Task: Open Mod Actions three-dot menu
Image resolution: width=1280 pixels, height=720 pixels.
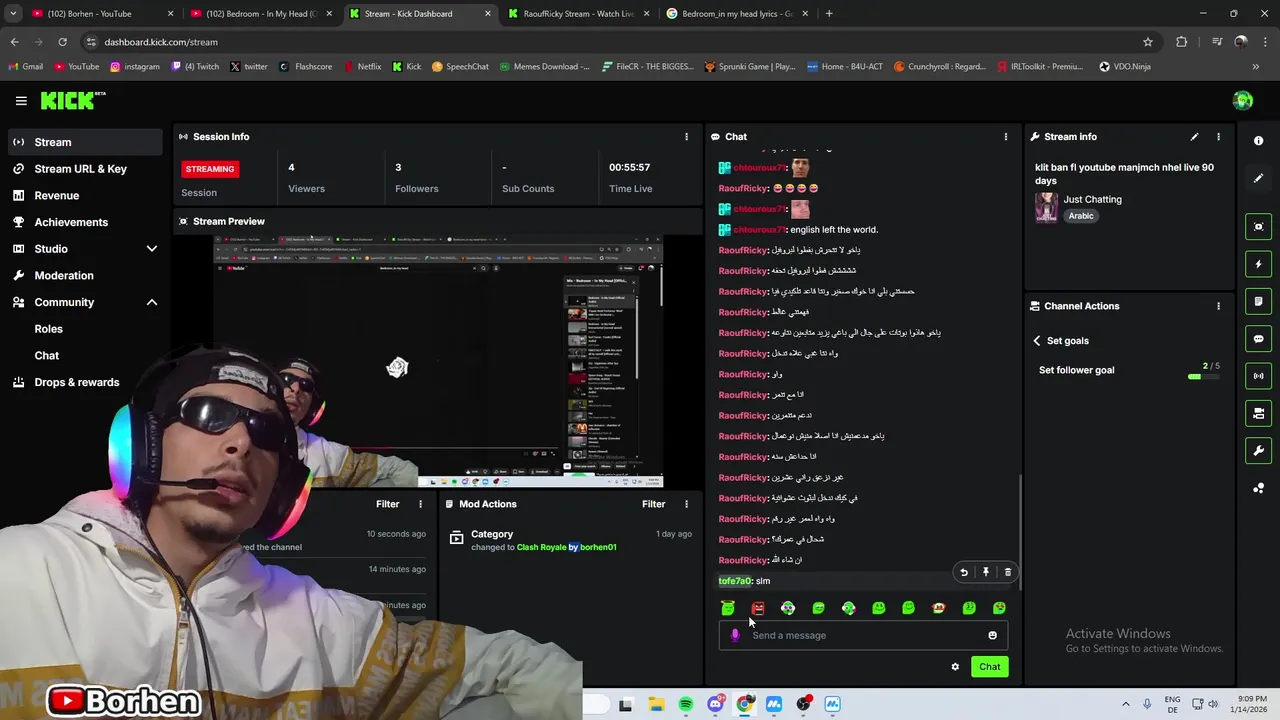Action: click(x=686, y=504)
